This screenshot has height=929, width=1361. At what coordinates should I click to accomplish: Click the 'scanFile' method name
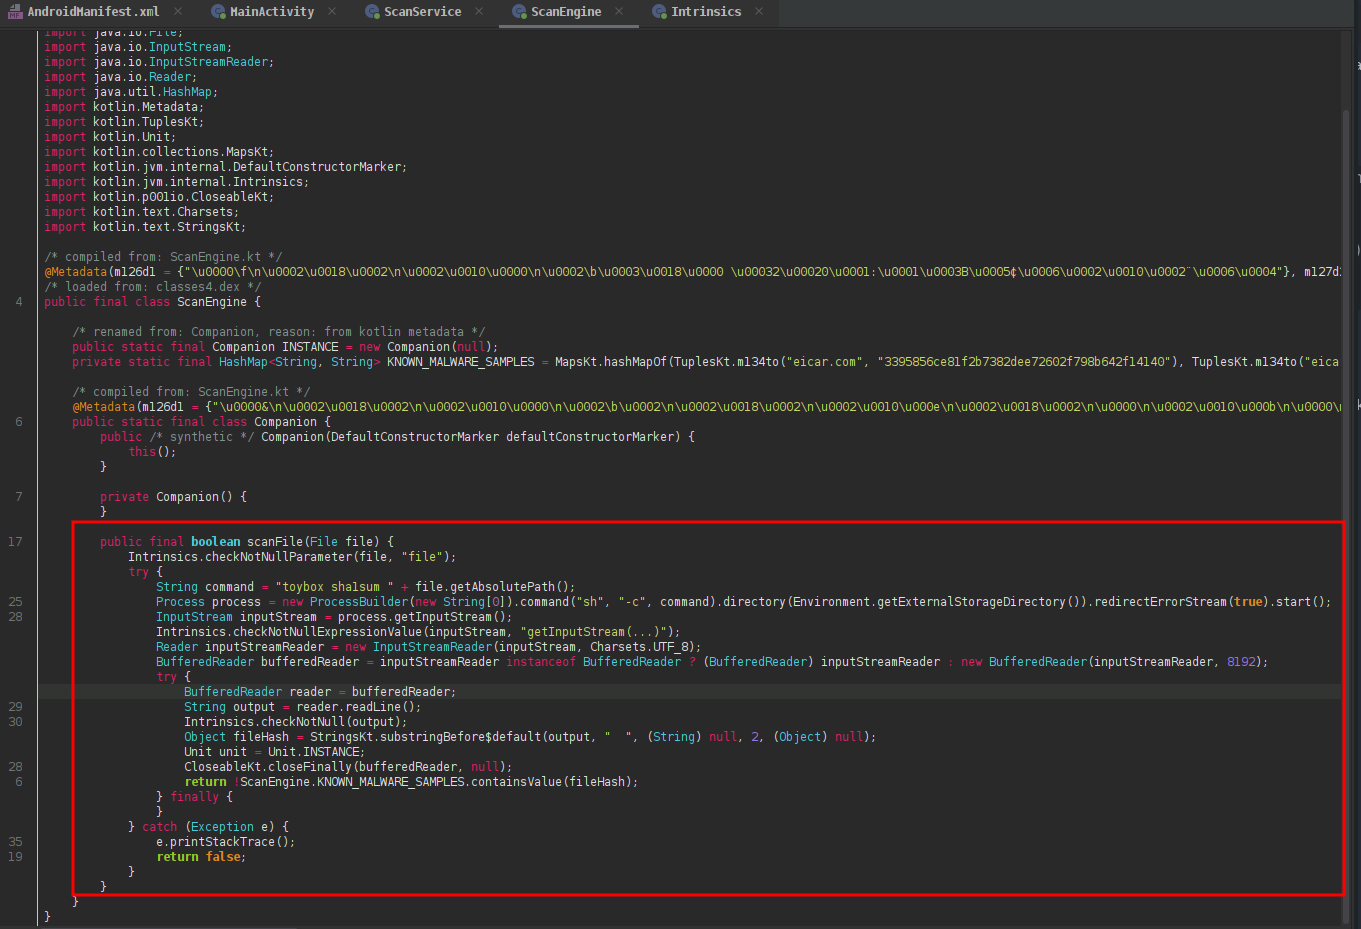pos(275,542)
